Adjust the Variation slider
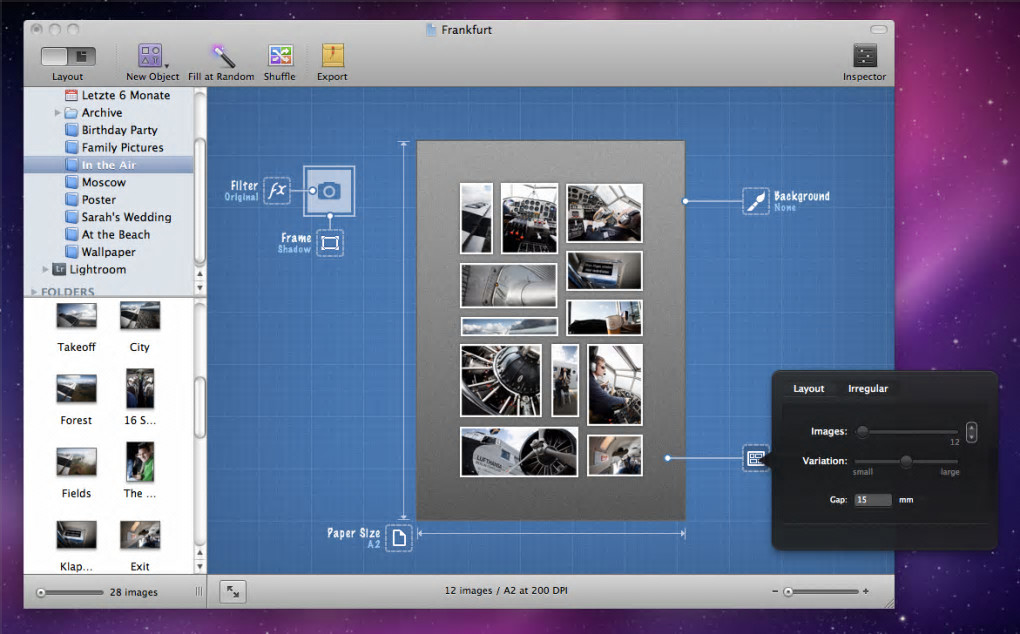 point(906,461)
